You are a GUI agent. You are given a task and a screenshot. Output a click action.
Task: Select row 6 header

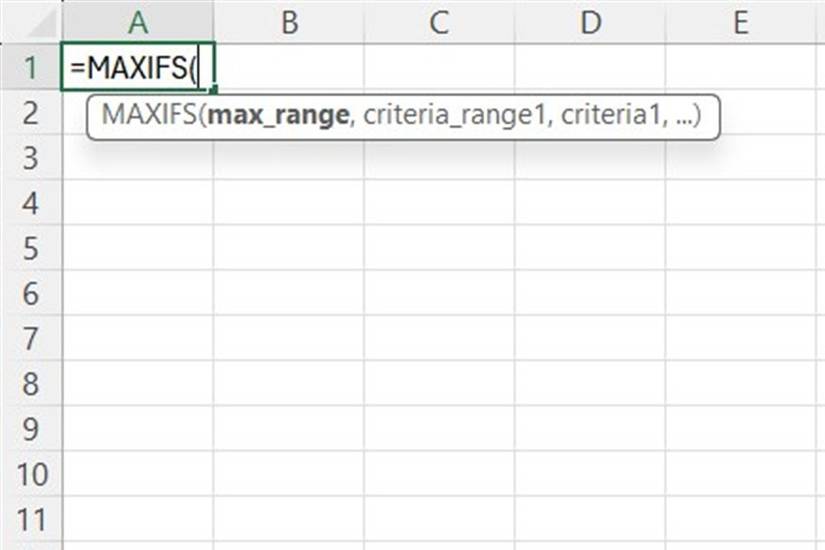pos(31,293)
